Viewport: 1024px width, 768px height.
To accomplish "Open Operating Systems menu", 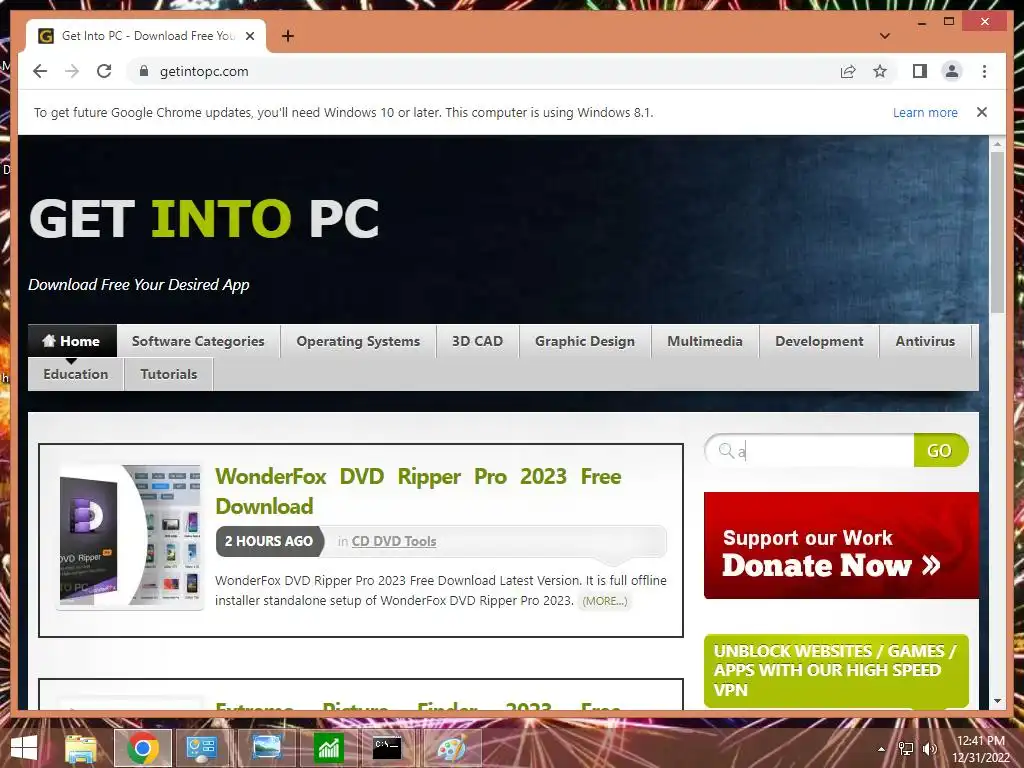I will (358, 341).
